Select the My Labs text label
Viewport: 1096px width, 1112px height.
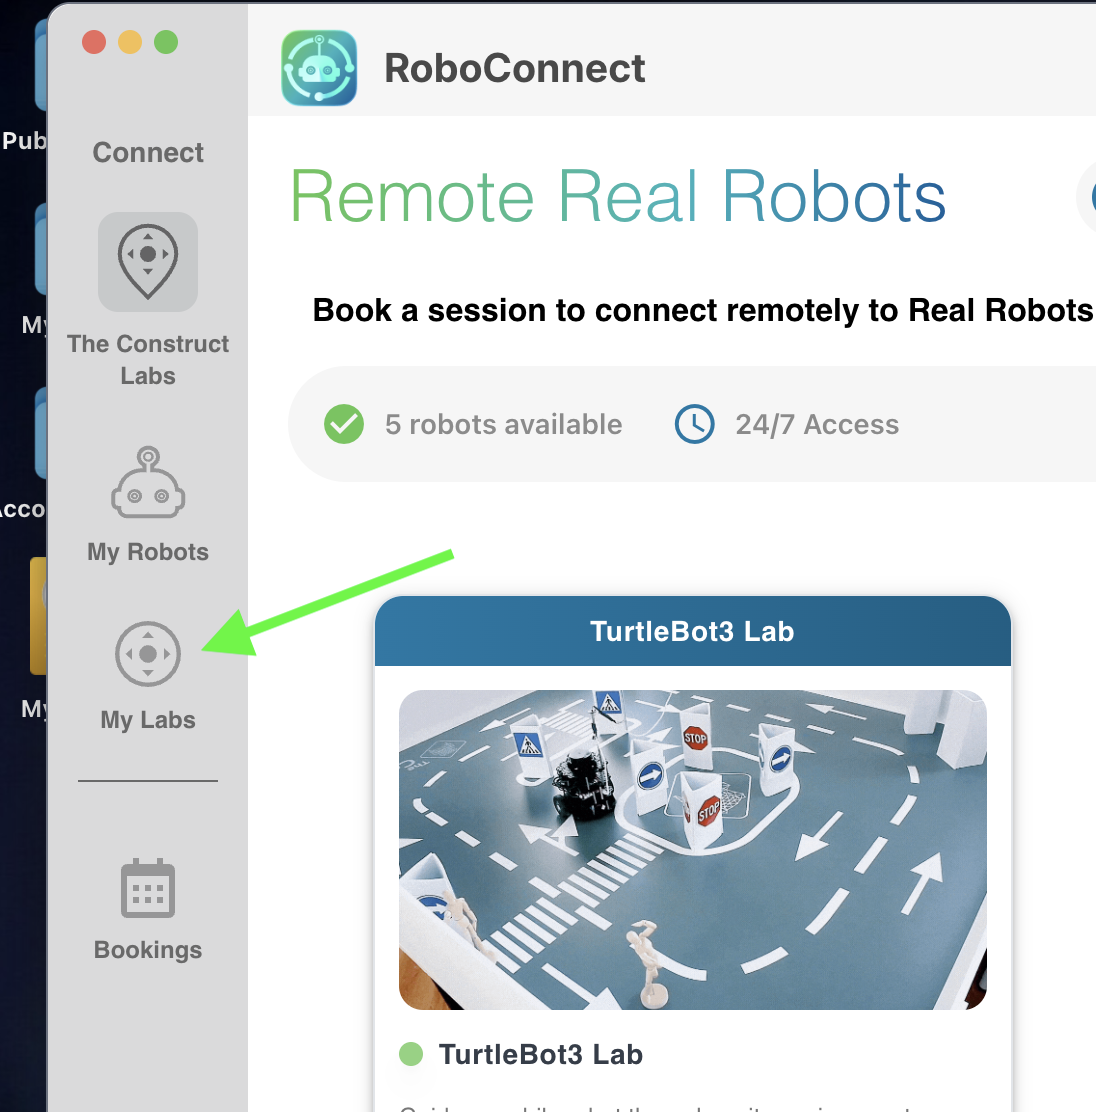coord(148,720)
